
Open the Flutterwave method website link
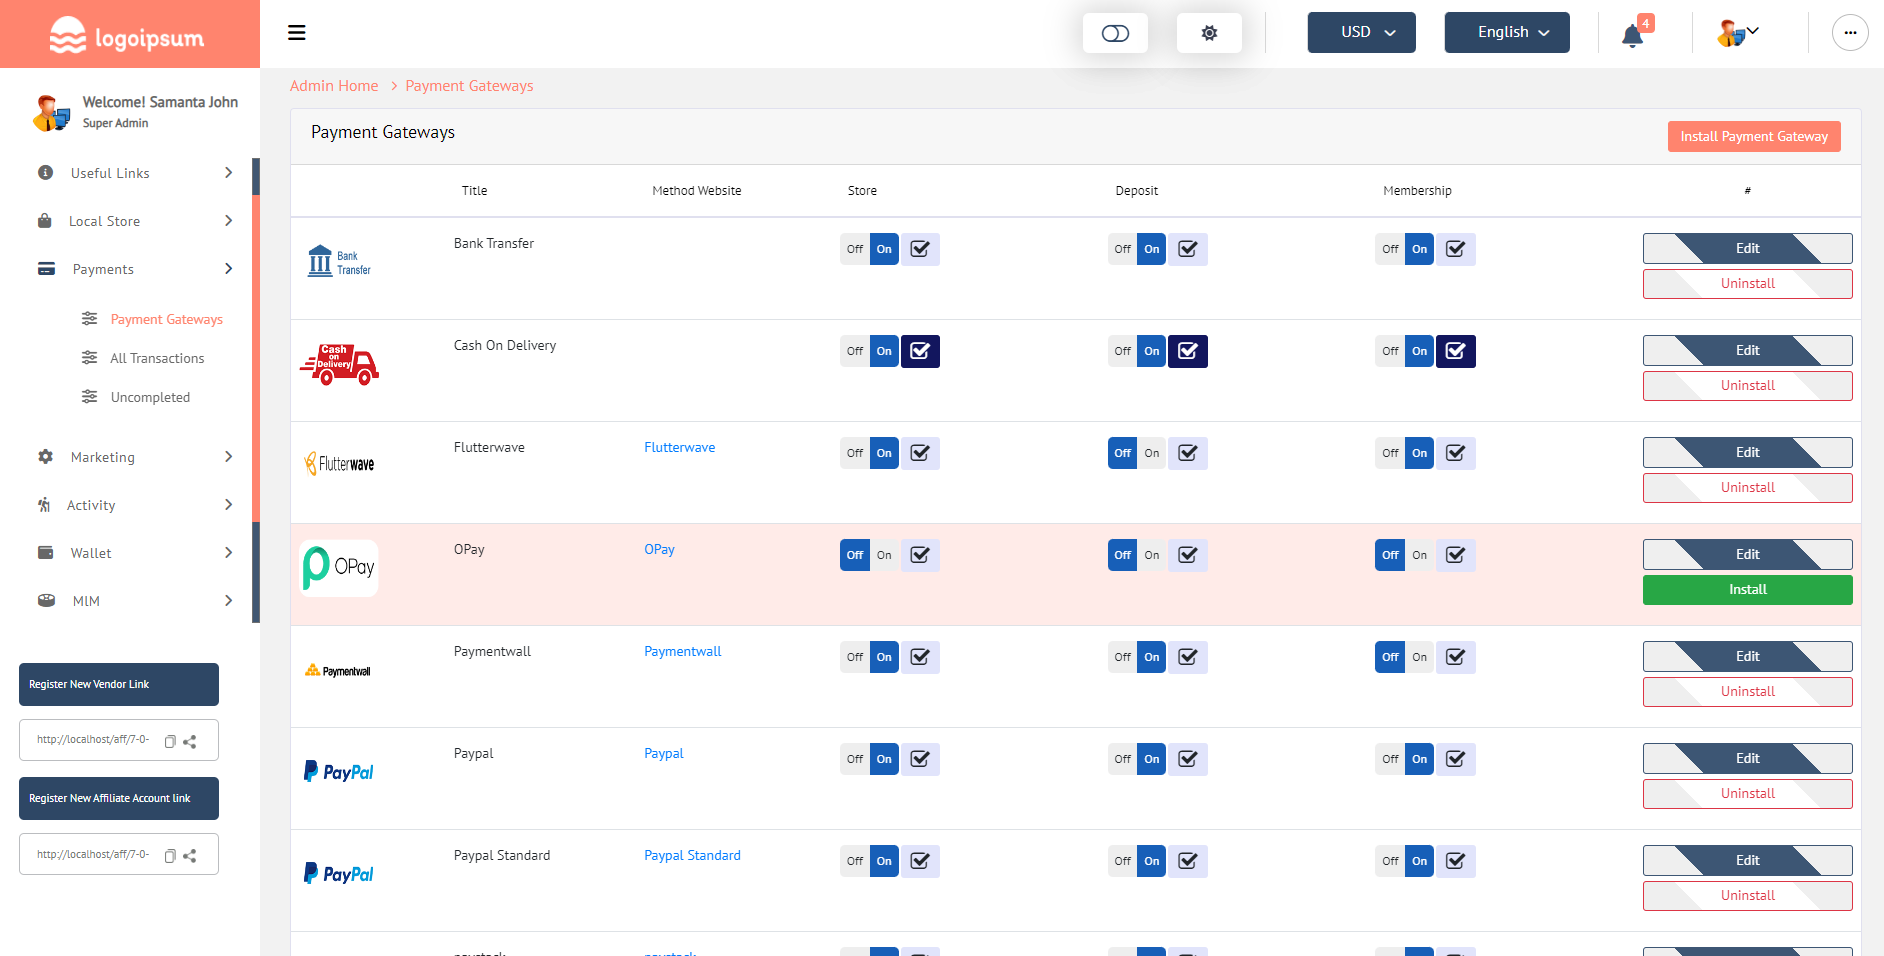(x=679, y=447)
